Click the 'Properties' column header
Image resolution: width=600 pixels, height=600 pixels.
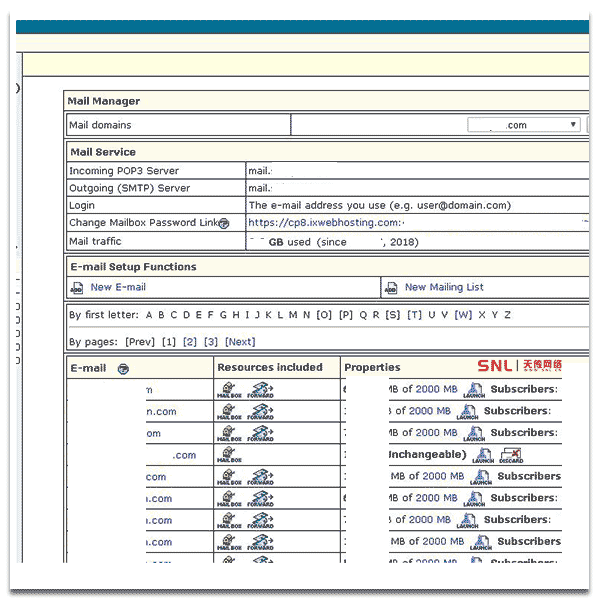point(372,367)
